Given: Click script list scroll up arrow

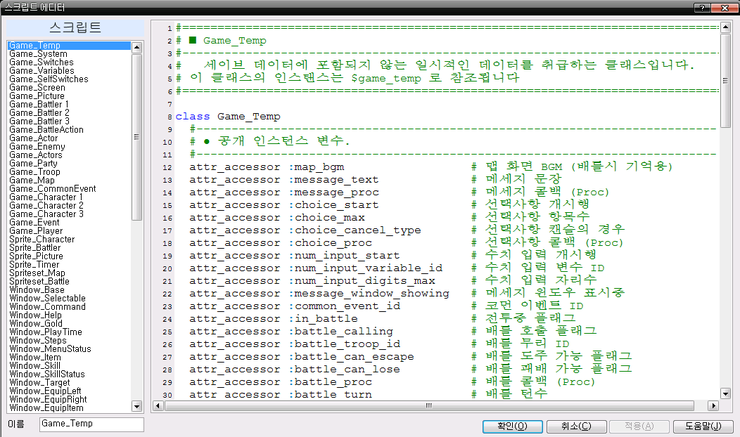Looking at the screenshot, I should coord(136,47).
